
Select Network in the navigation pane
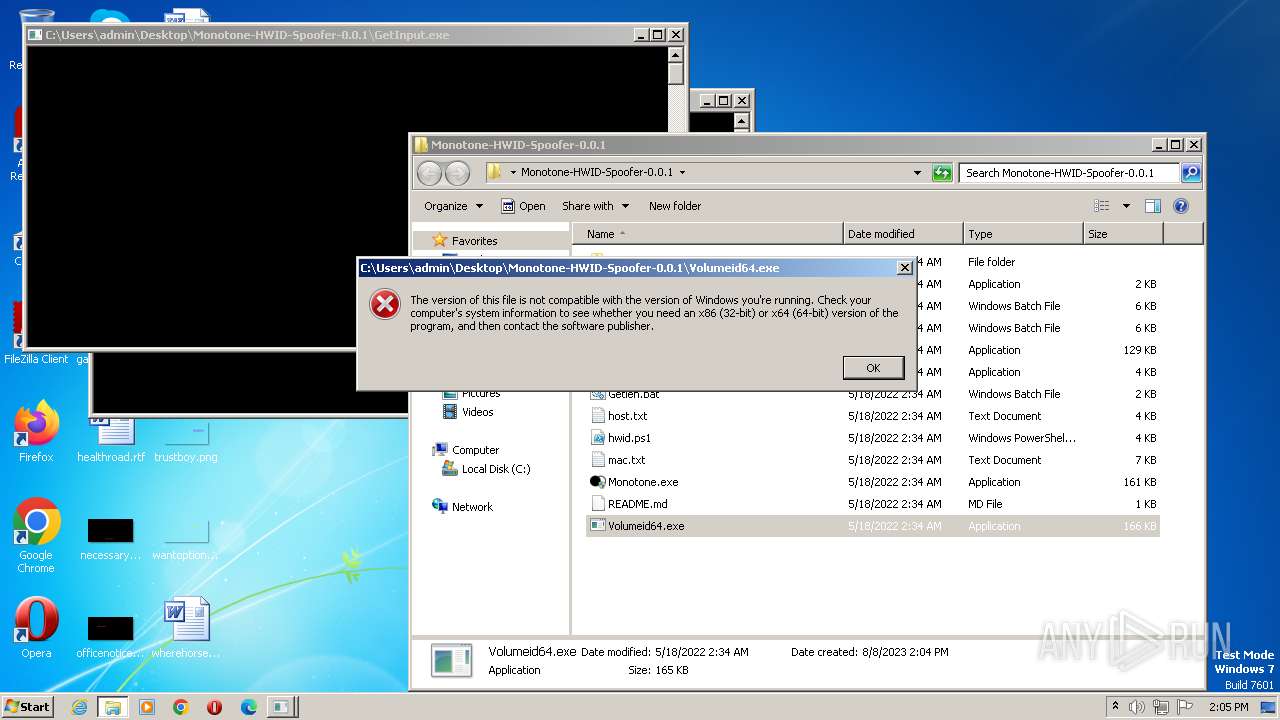tap(472, 507)
